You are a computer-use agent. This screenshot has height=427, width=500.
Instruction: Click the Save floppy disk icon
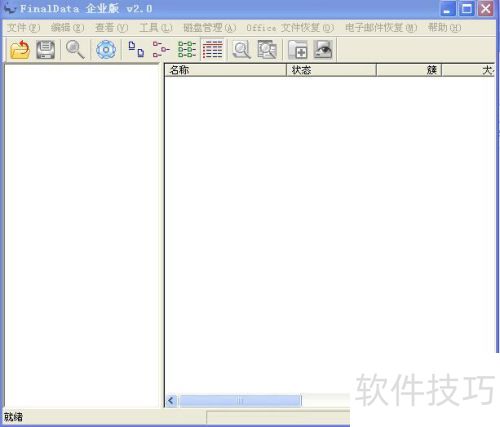(45, 50)
